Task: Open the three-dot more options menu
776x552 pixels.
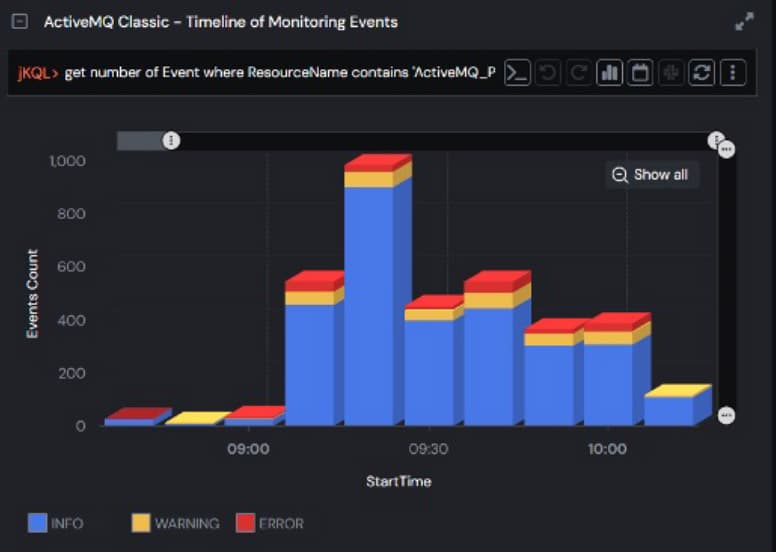Action: point(733,73)
